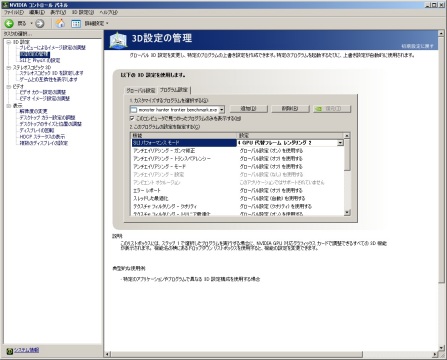
Task: Click the view-mode icon beside 詳細設定
Action: click(76, 24)
